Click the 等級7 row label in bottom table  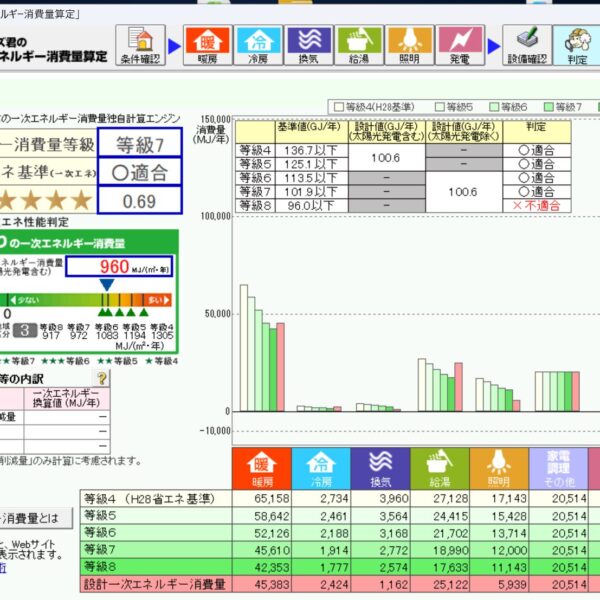pos(156,549)
